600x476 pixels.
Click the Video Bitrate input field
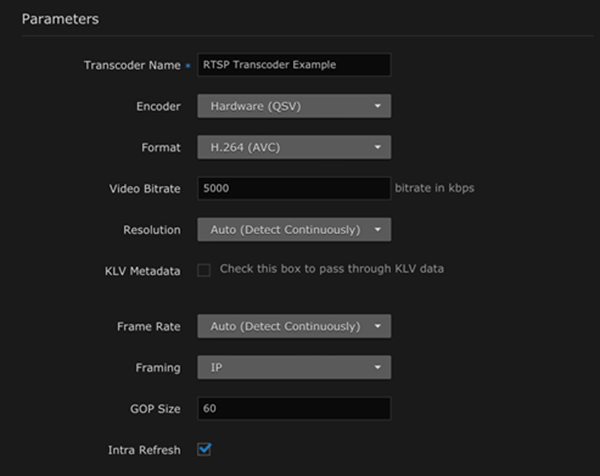click(293, 188)
